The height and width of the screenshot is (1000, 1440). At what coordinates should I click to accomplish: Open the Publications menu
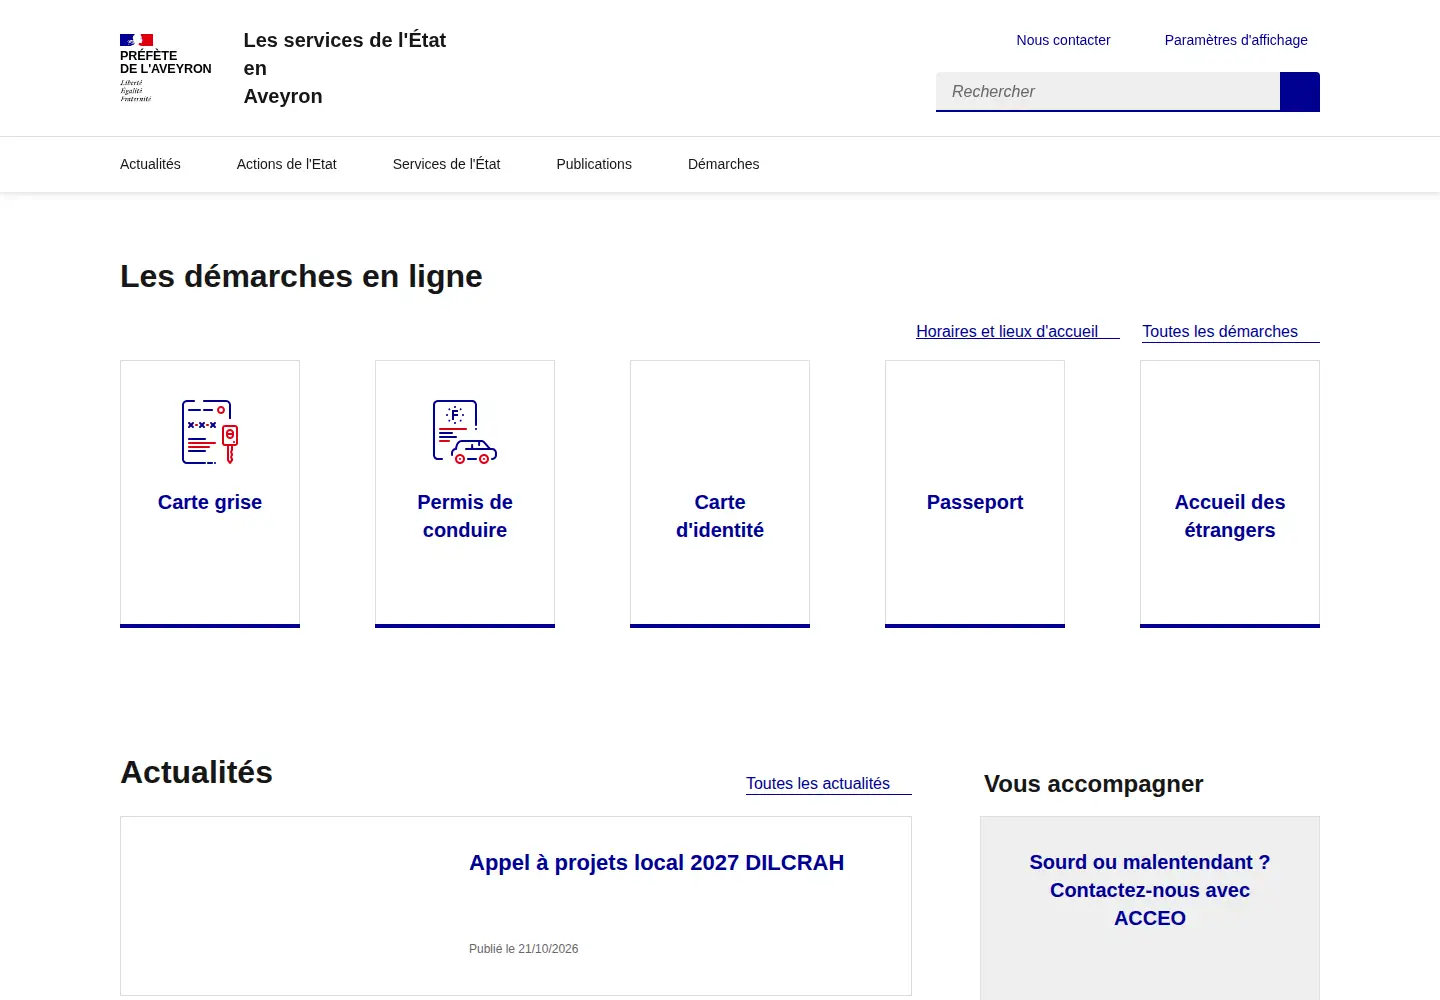(x=594, y=164)
